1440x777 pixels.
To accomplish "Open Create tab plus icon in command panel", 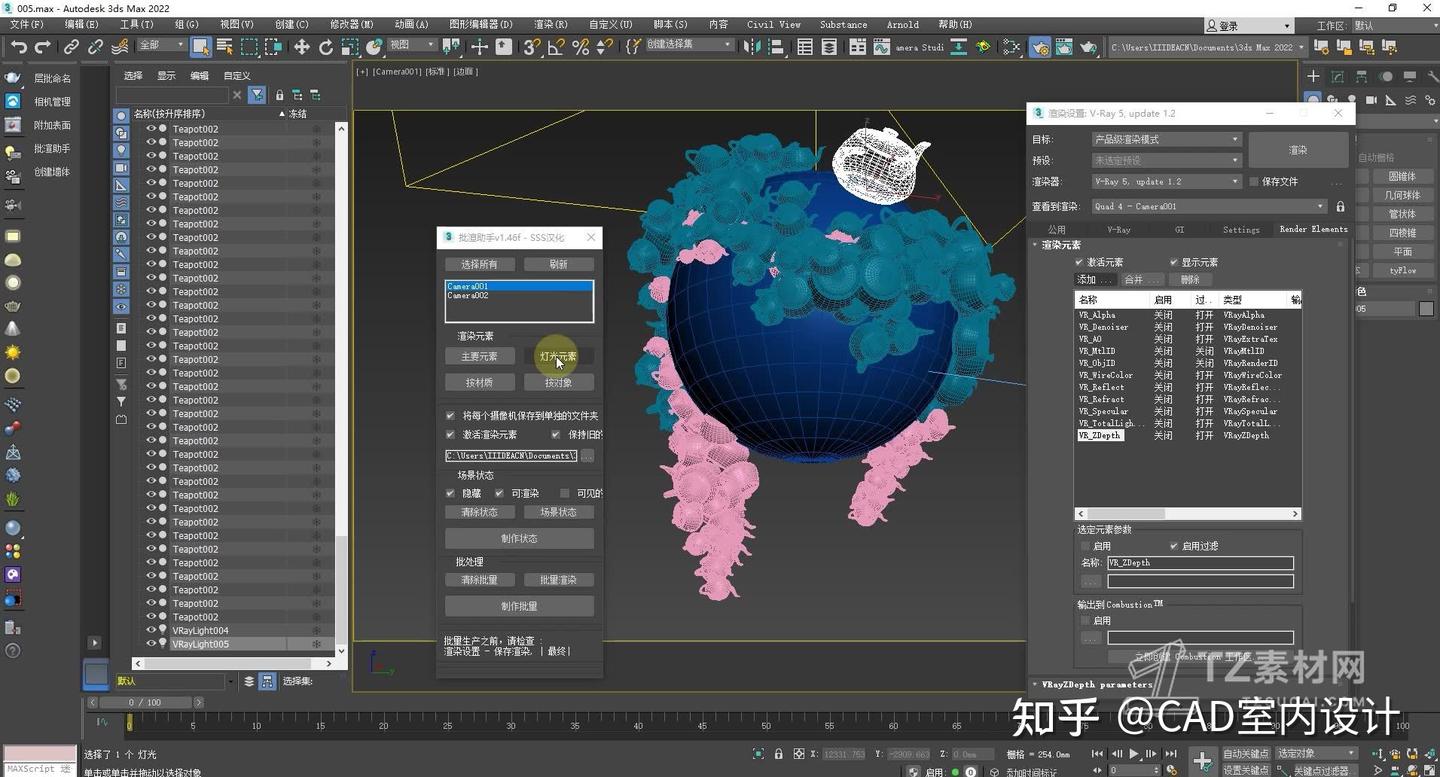I will point(1314,76).
